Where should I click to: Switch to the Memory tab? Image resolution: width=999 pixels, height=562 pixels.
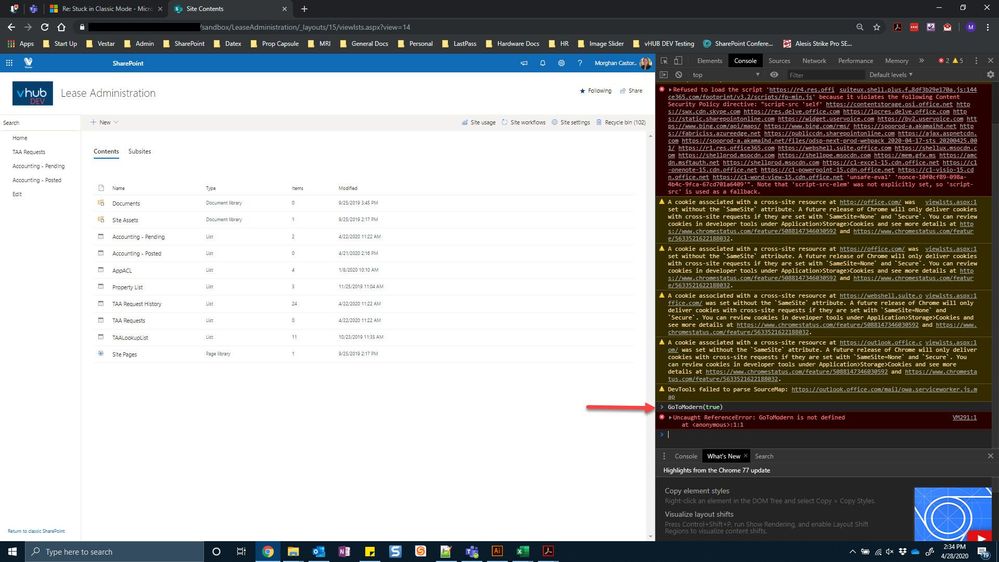click(896, 61)
